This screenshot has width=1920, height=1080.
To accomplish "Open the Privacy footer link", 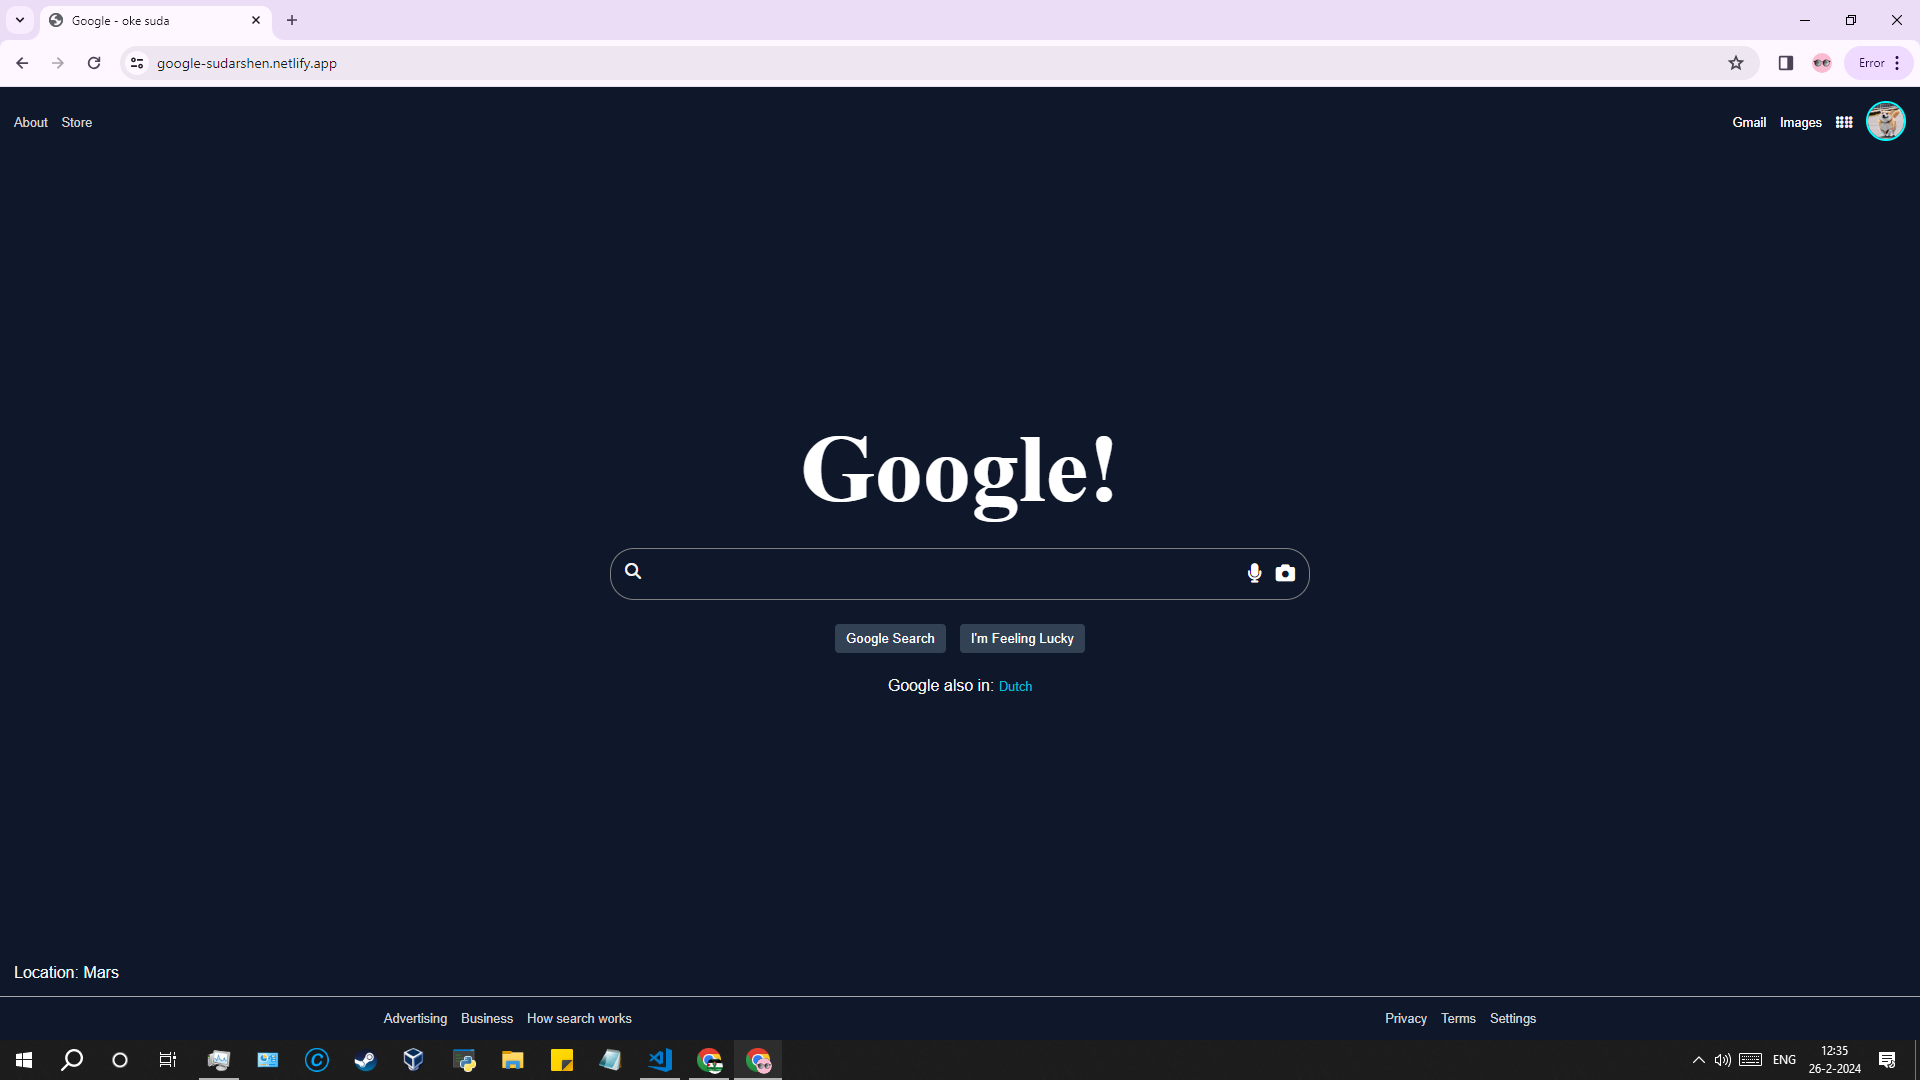I will pyautogui.click(x=1406, y=1018).
